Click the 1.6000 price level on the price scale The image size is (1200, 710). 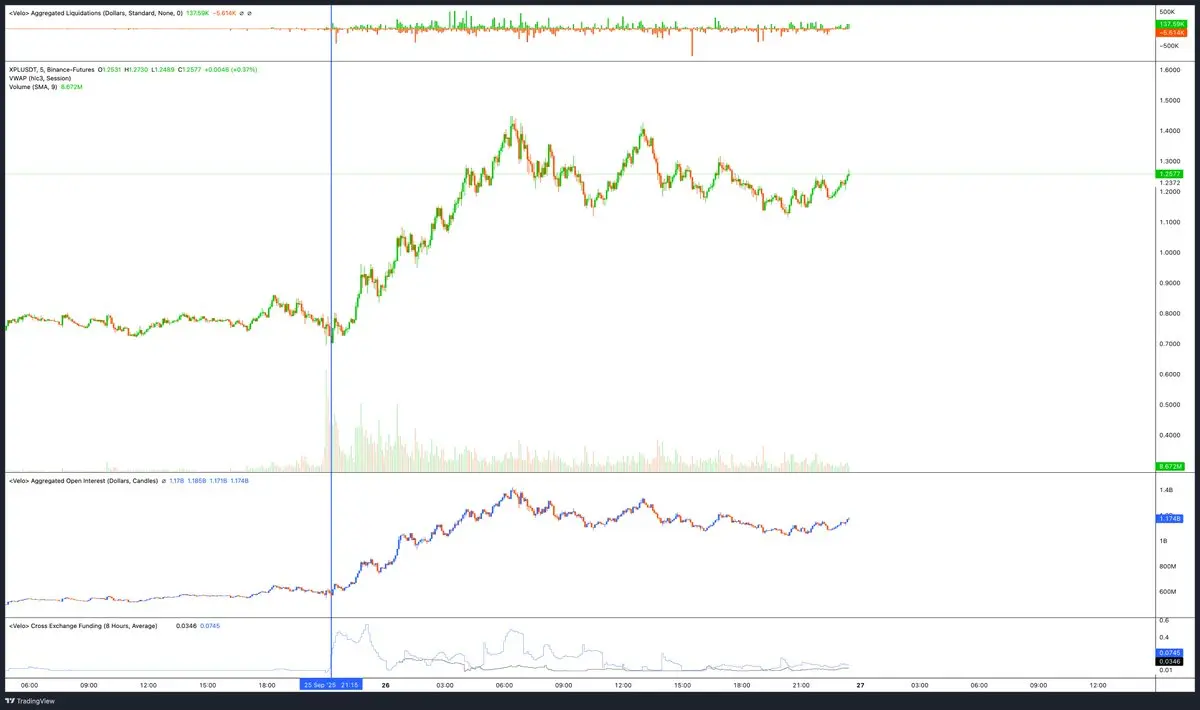click(x=1170, y=70)
